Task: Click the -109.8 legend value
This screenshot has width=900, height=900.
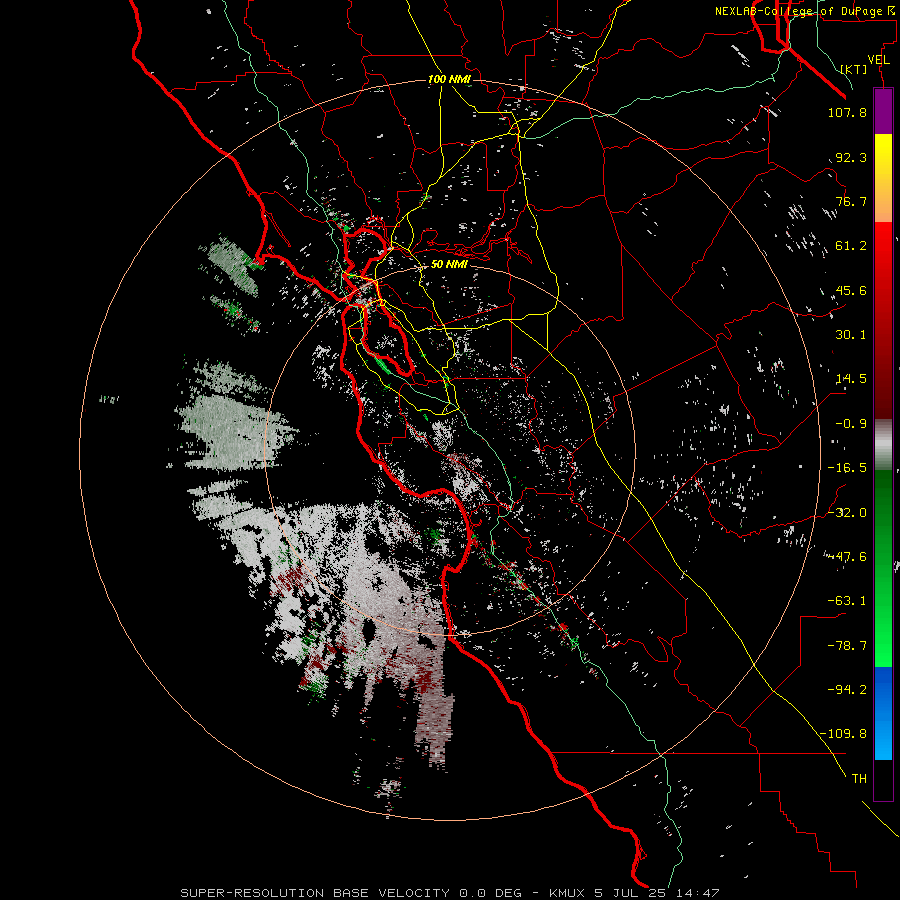Action: point(843,734)
